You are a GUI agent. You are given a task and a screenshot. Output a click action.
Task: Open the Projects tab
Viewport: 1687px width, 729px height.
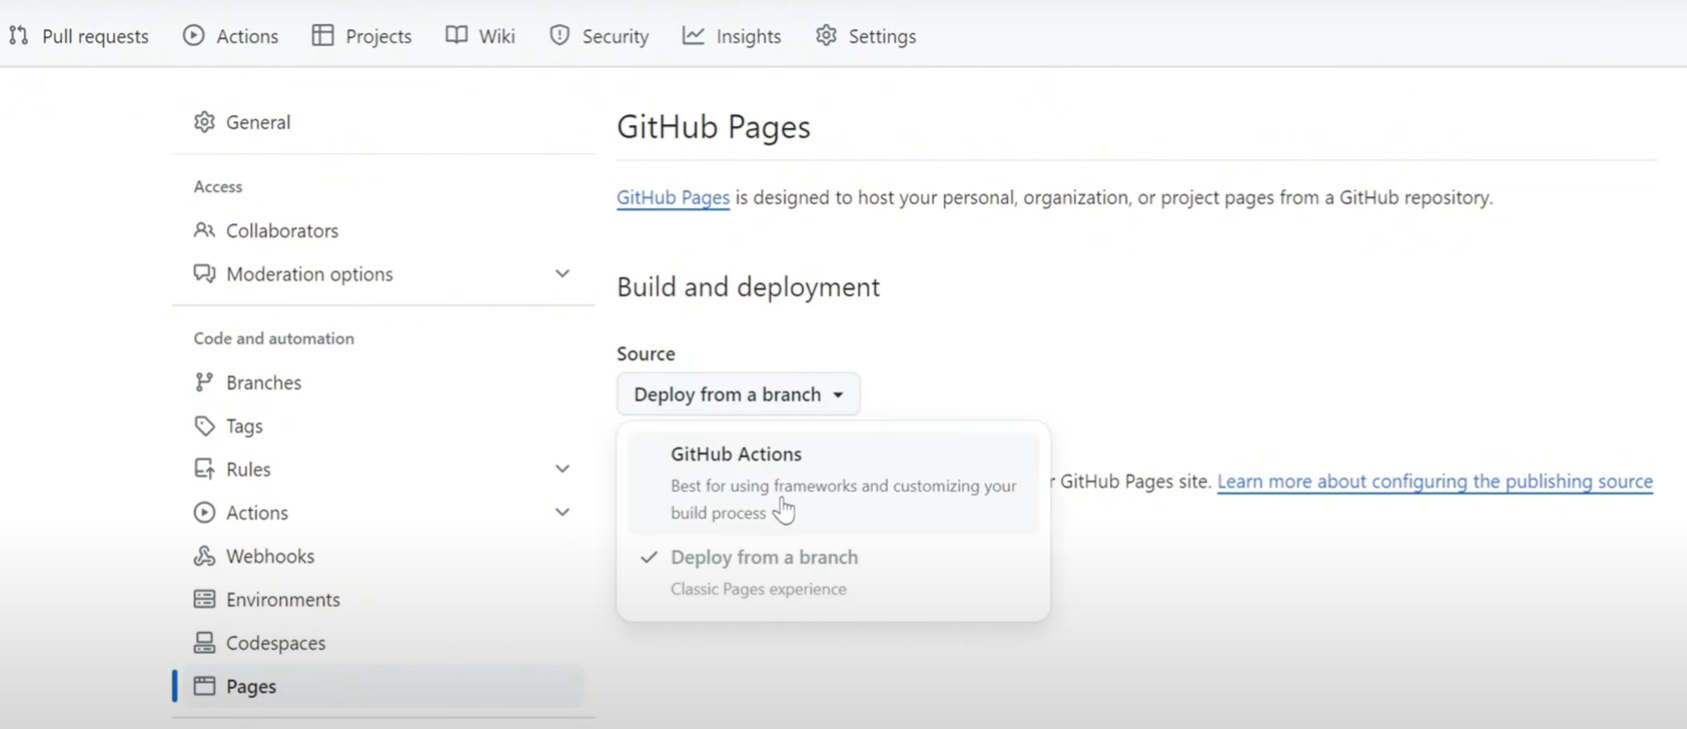pyautogui.click(x=362, y=36)
